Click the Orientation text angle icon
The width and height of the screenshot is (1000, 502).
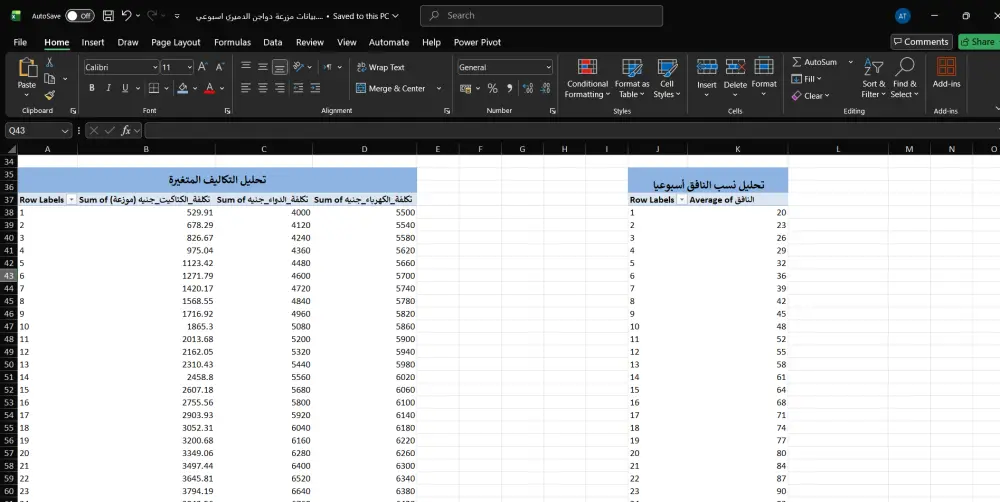coord(298,67)
